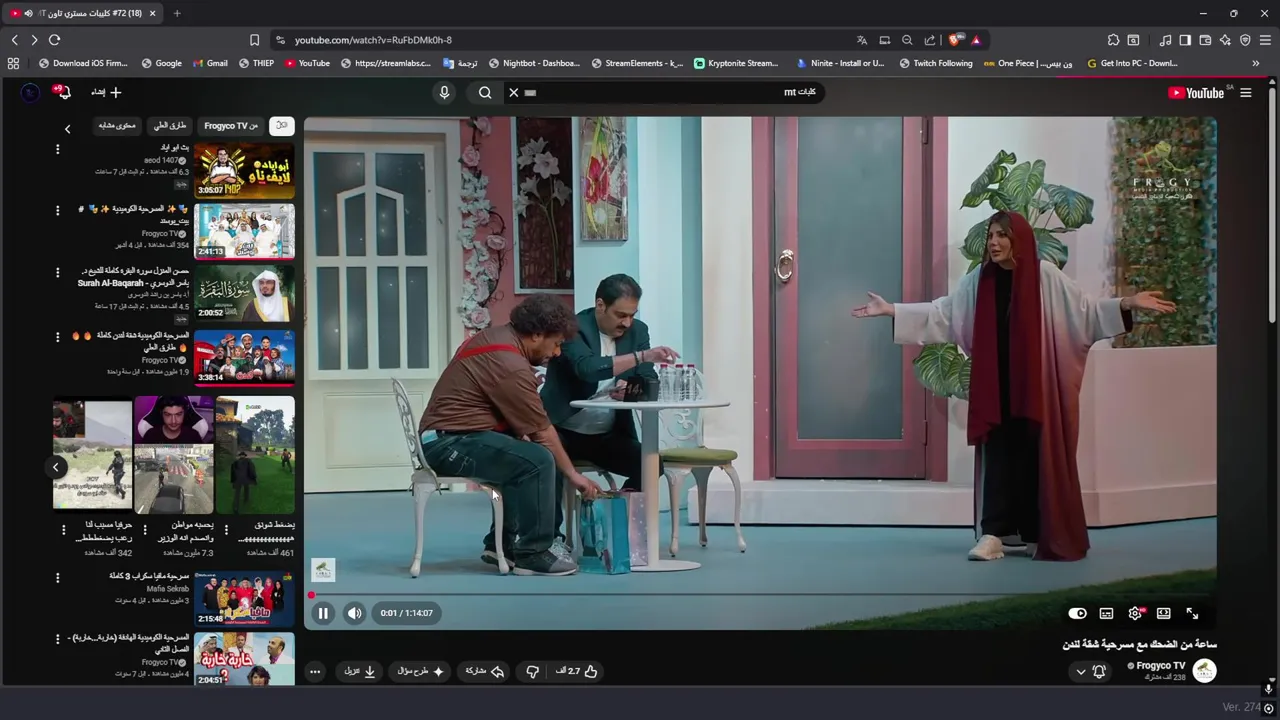Open the YouTube hamburger guide menu

click(x=1246, y=93)
